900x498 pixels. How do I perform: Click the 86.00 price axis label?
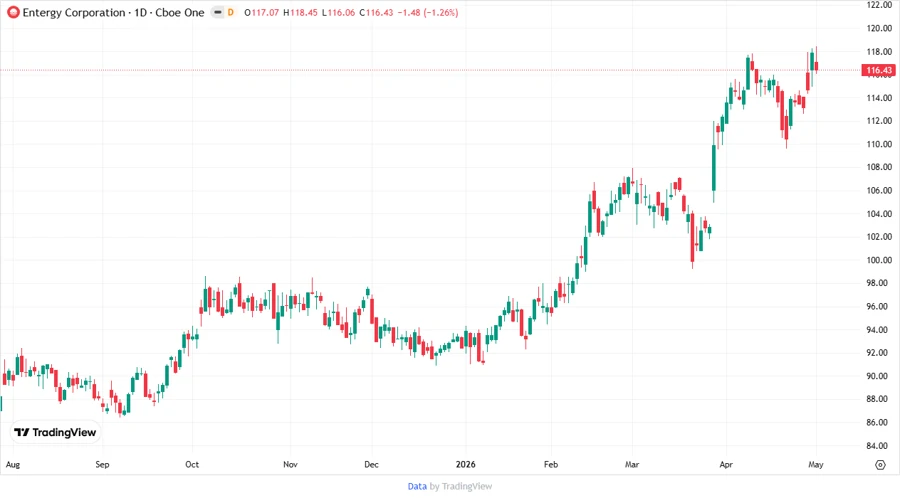point(879,423)
